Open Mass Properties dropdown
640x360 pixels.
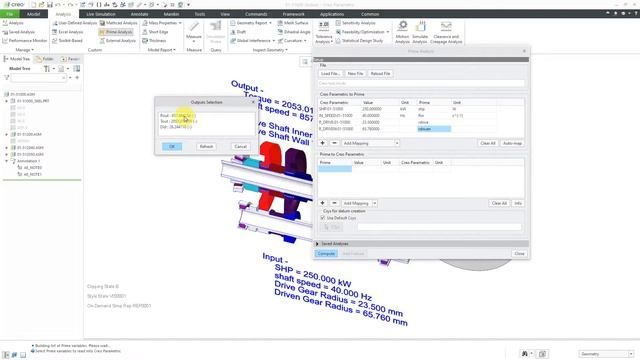tap(162, 23)
